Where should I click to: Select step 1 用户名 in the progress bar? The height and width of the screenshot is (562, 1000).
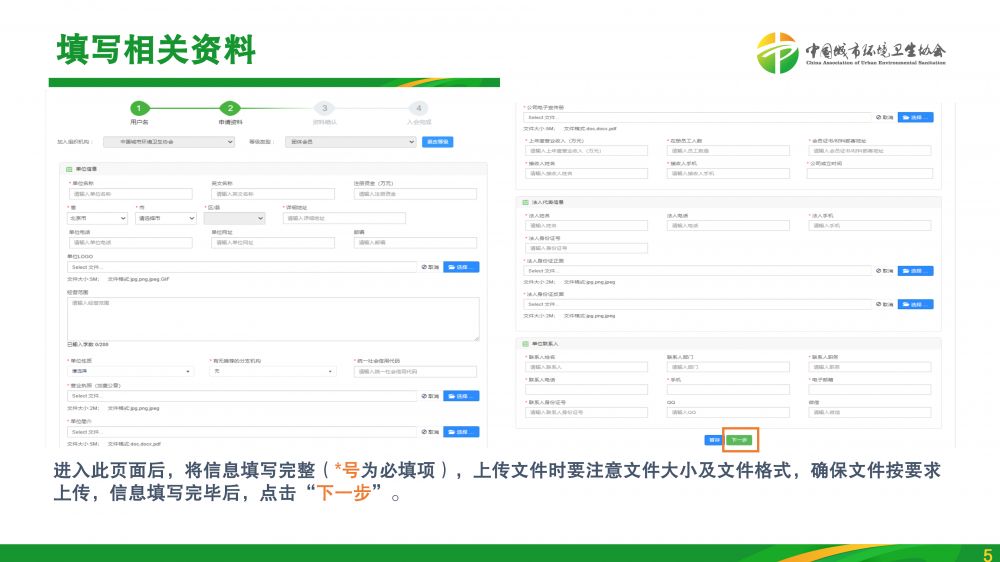pos(139,108)
